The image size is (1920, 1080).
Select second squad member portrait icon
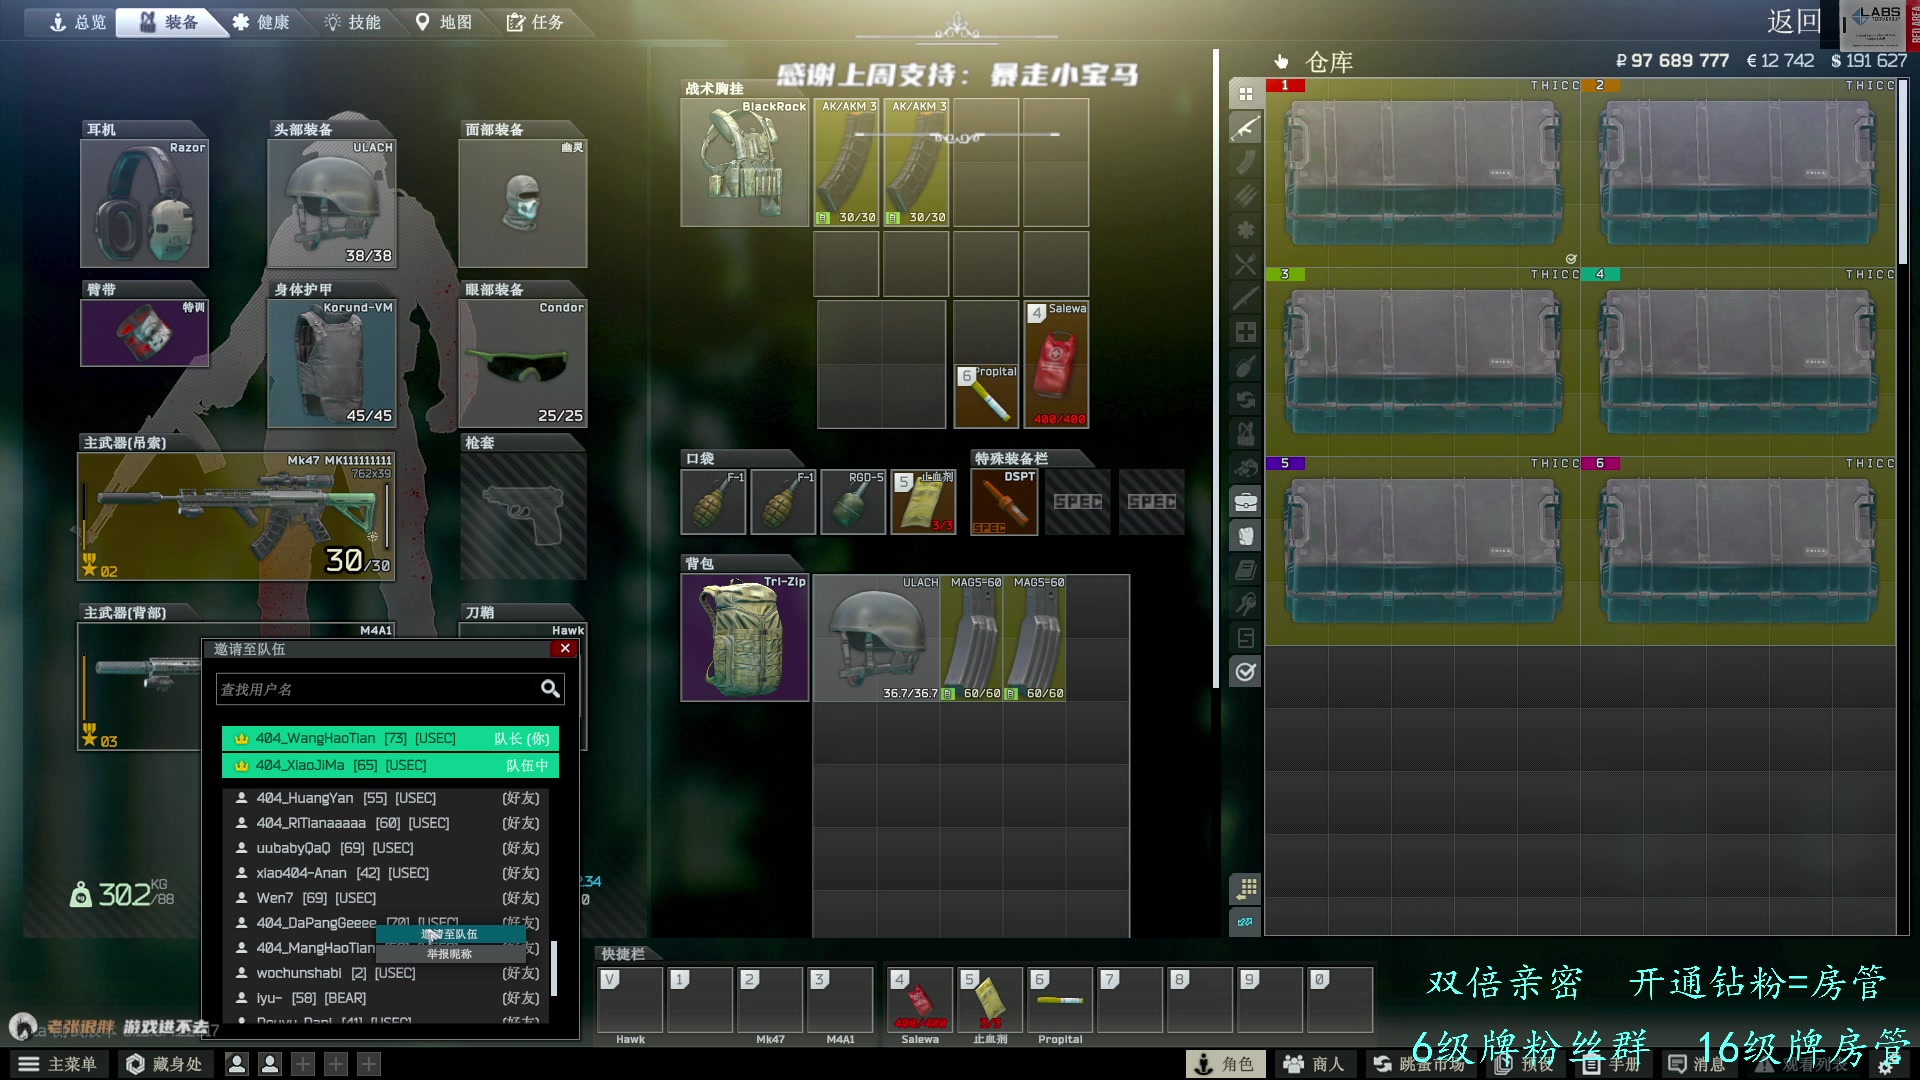(x=270, y=1064)
